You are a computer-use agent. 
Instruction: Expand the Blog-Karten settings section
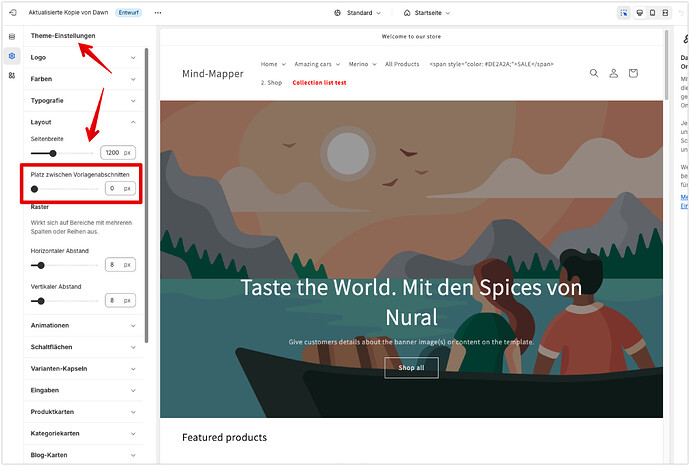(83, 455)
